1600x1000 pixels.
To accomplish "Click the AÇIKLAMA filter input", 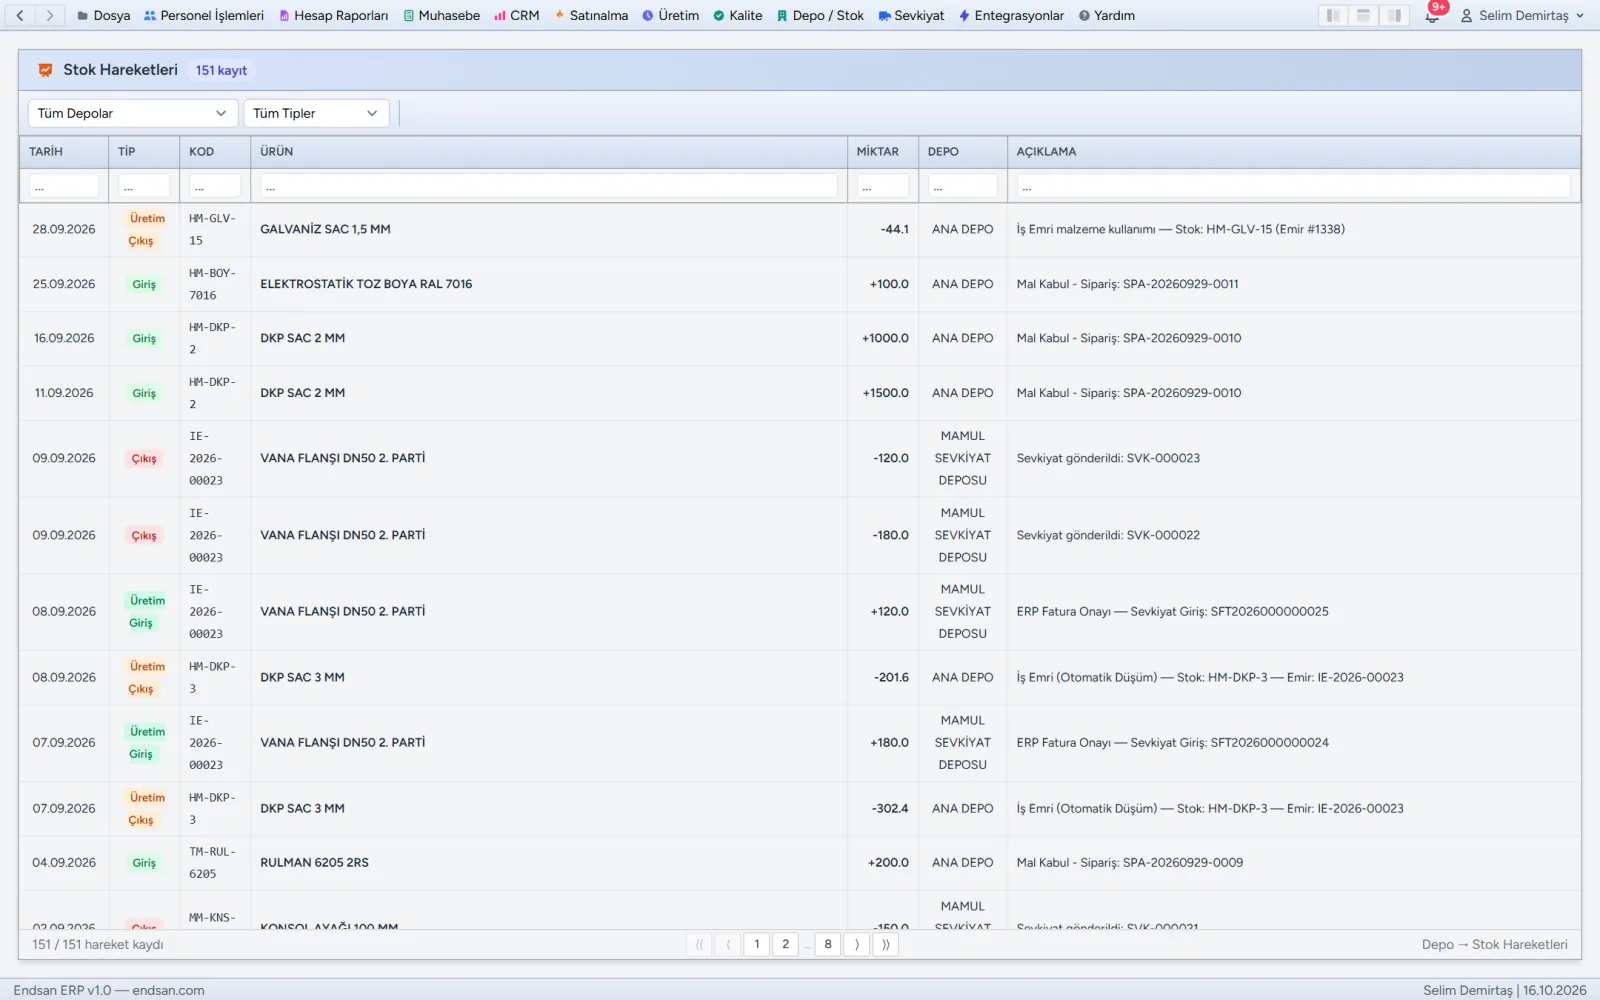I will (1294, 186).
